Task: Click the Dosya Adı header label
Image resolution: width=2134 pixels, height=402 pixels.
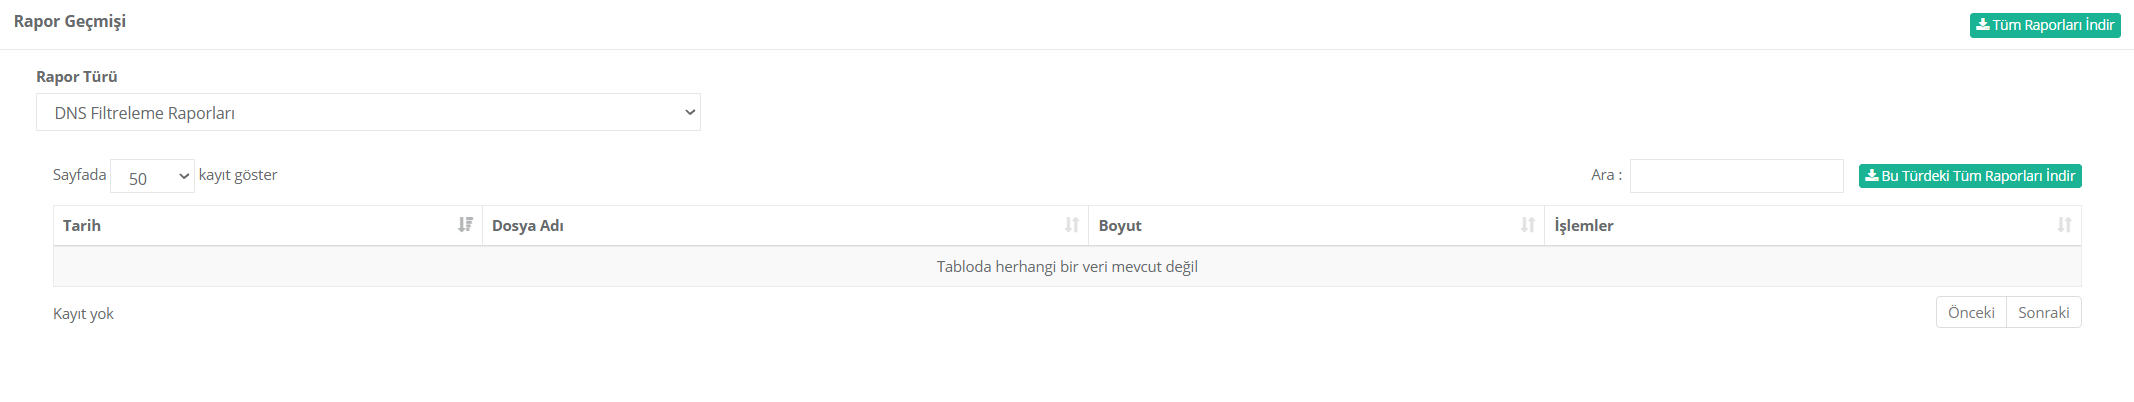Action: coord(528,226)
